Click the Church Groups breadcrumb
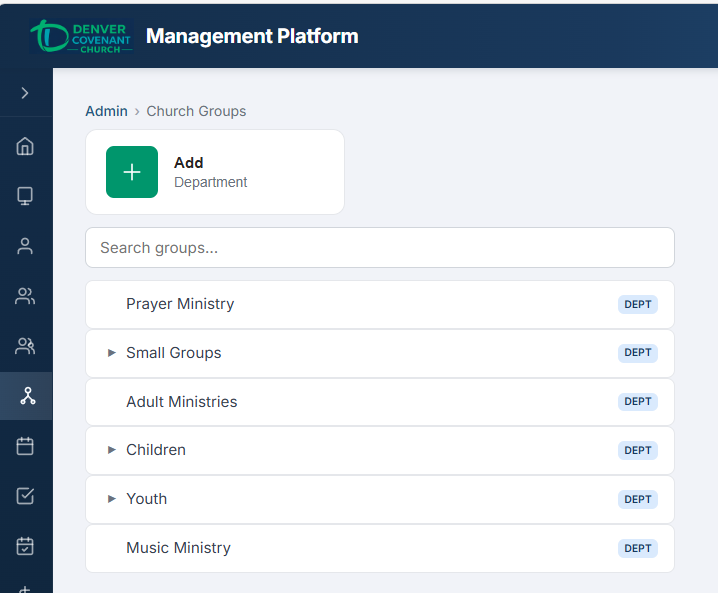Viewport: 718px width, 593px height. pos(196,111)
